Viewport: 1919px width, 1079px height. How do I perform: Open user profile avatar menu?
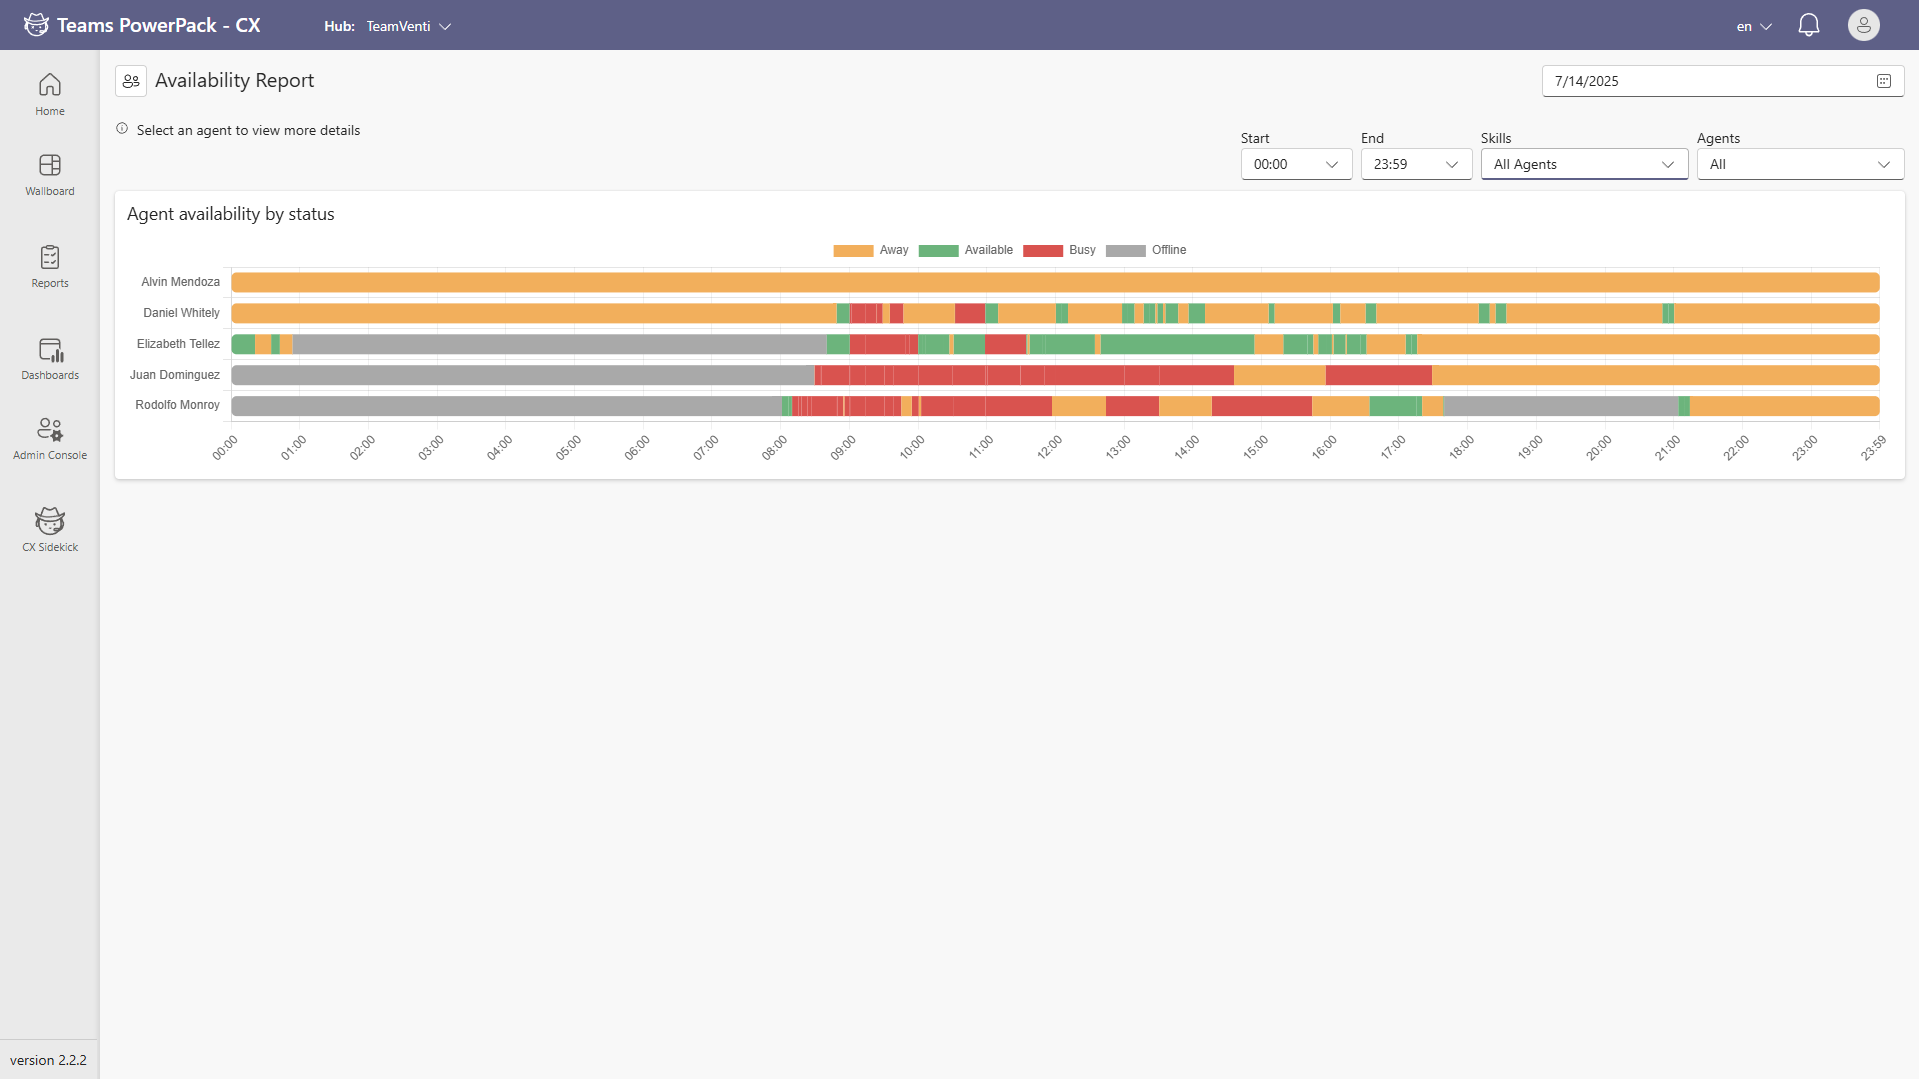(1863, 25)
